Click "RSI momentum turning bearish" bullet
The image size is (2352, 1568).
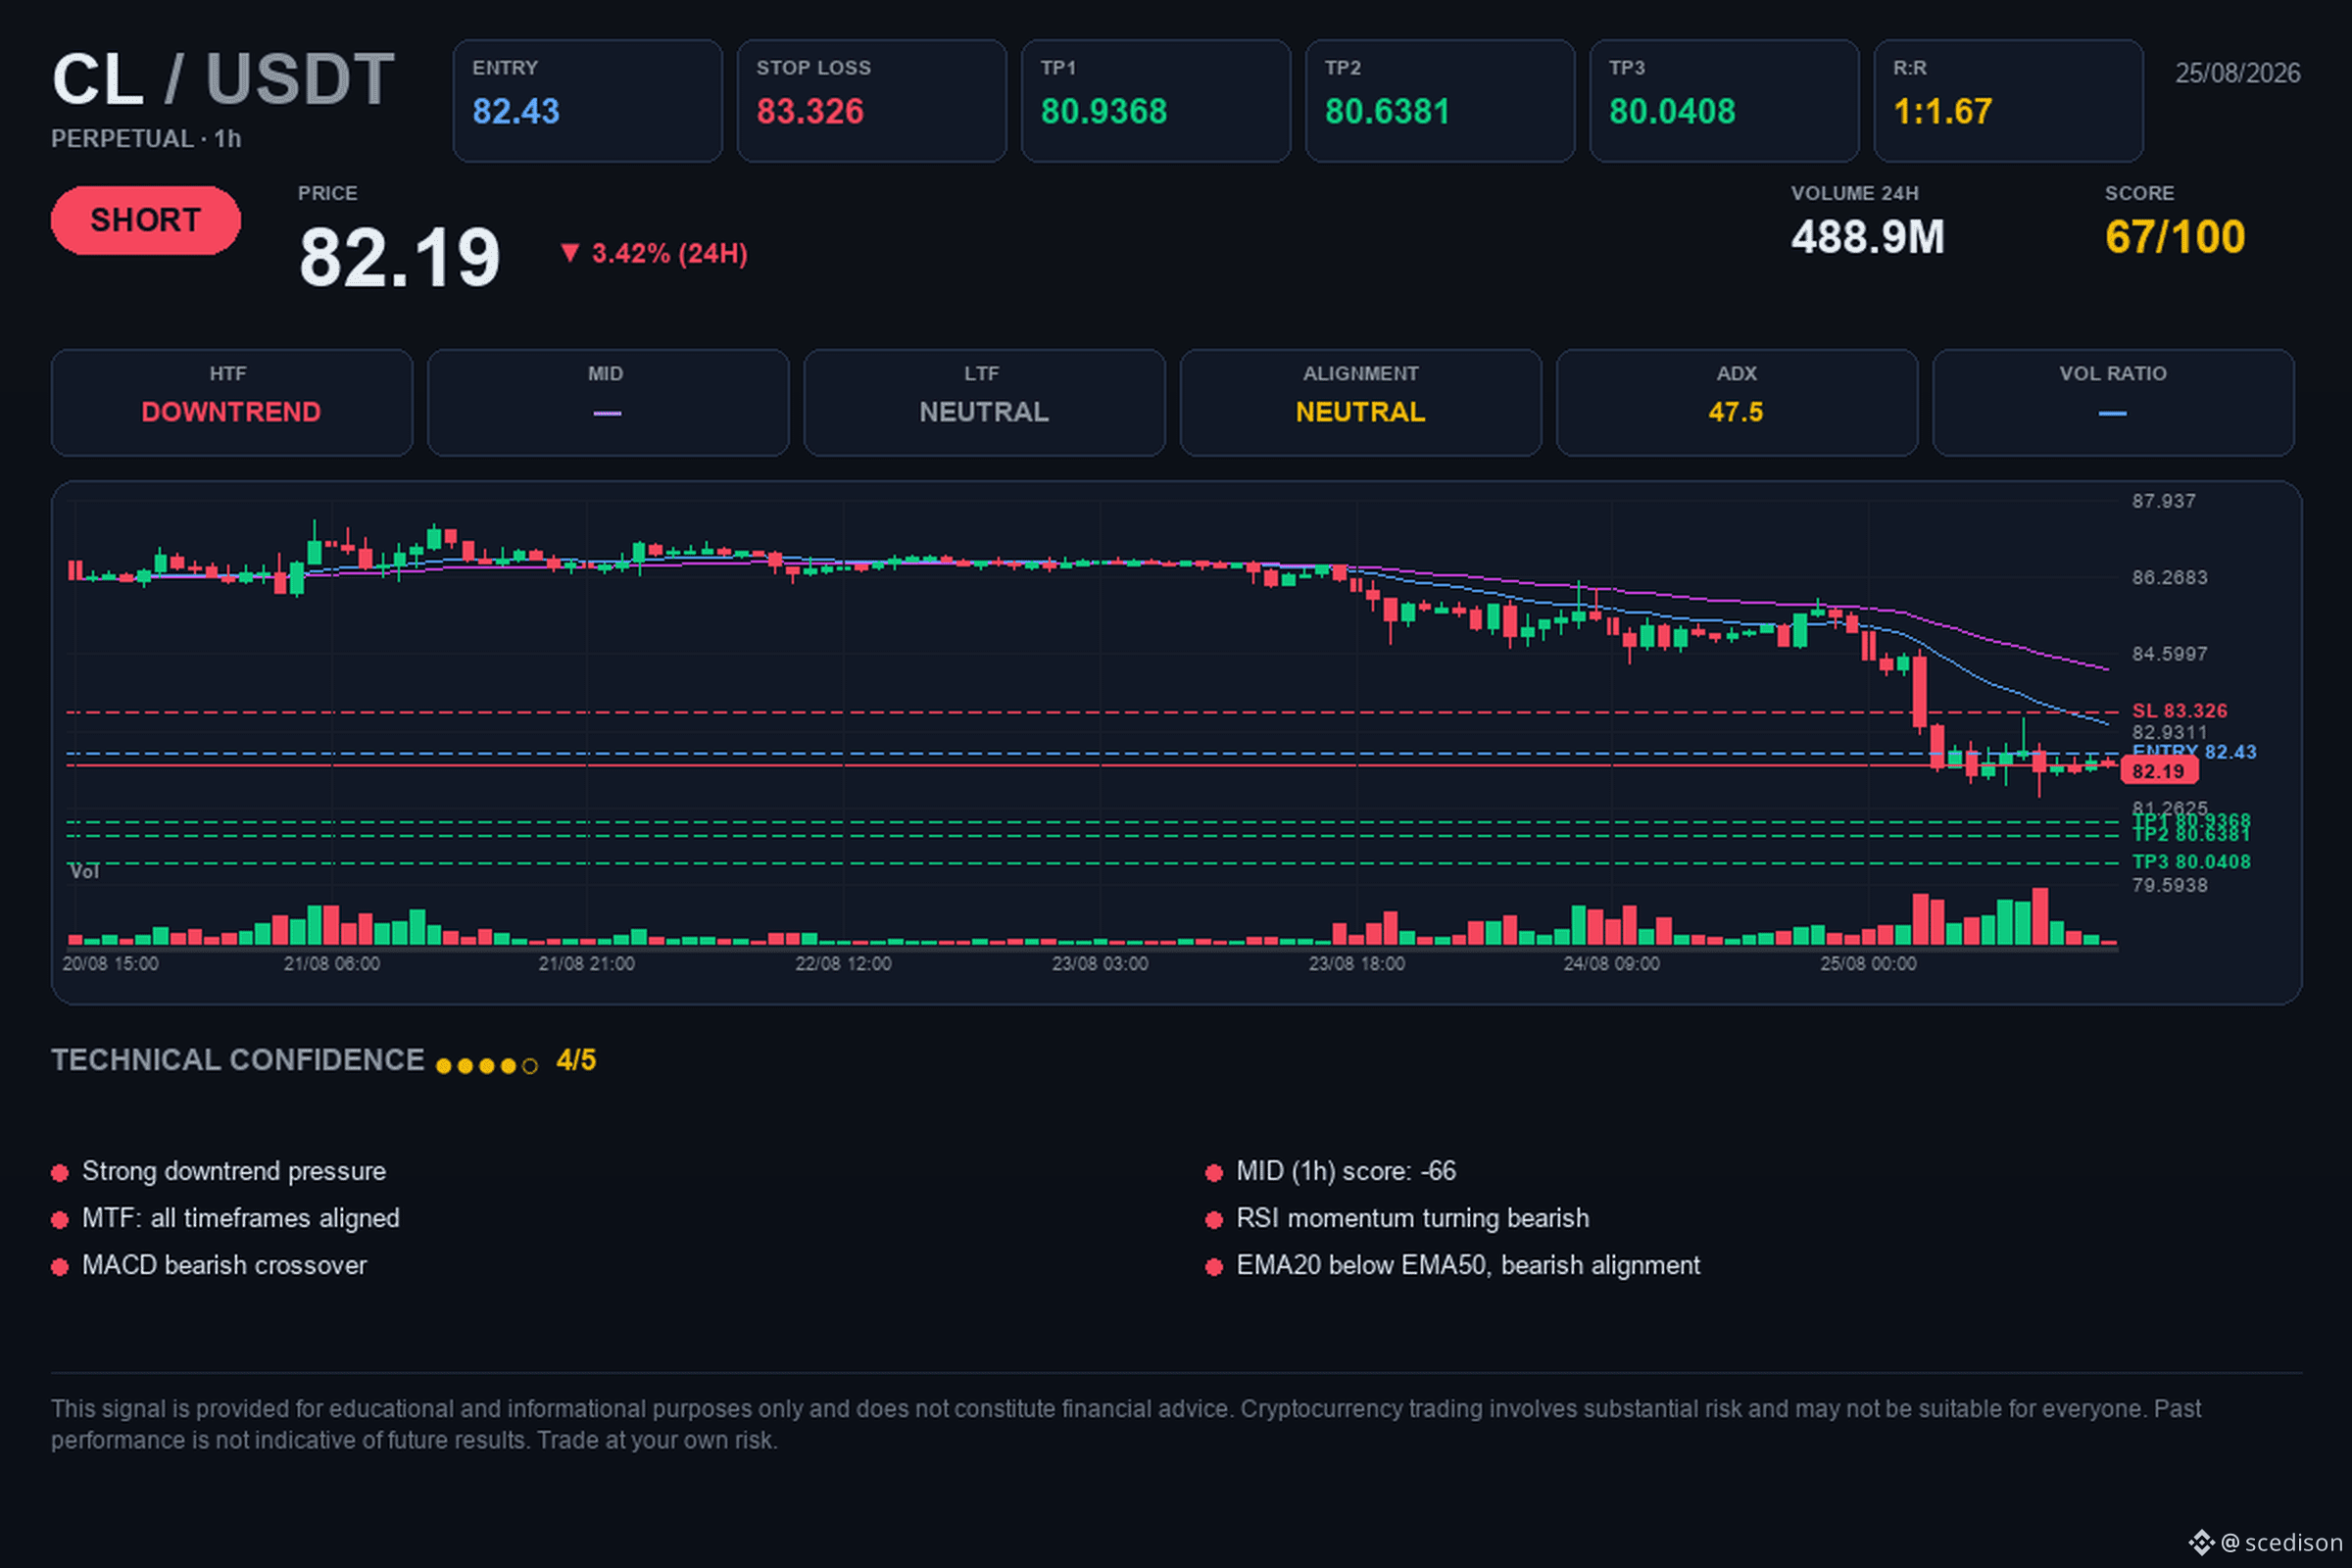1412,1218
